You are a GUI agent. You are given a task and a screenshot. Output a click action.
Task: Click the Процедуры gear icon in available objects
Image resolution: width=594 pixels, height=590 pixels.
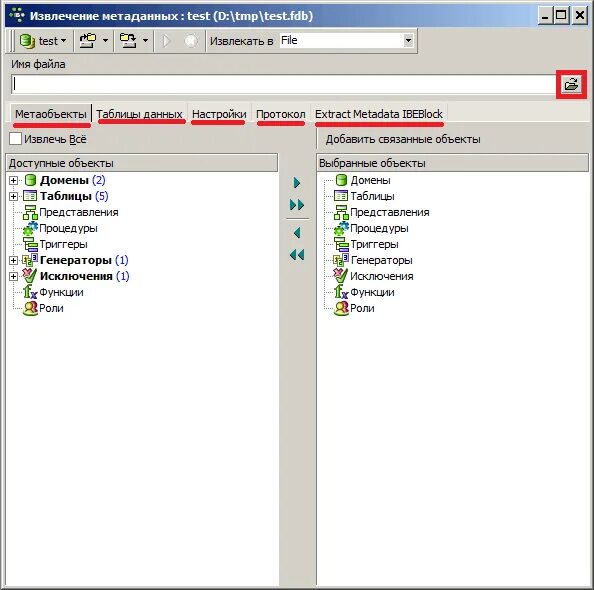(30, 228)
